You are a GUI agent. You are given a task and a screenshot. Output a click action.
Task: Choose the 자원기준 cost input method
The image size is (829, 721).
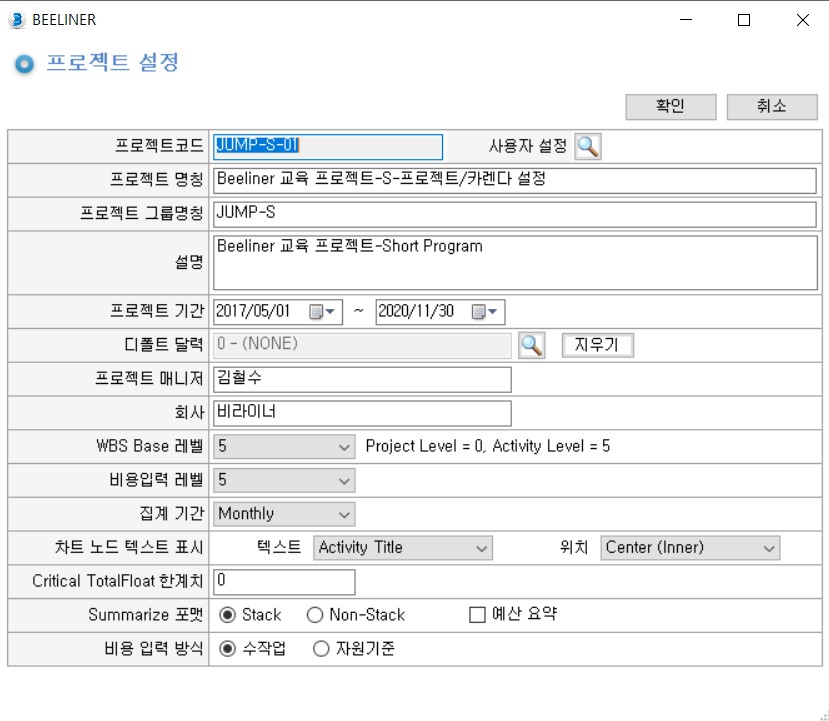(x=321, y=649)
